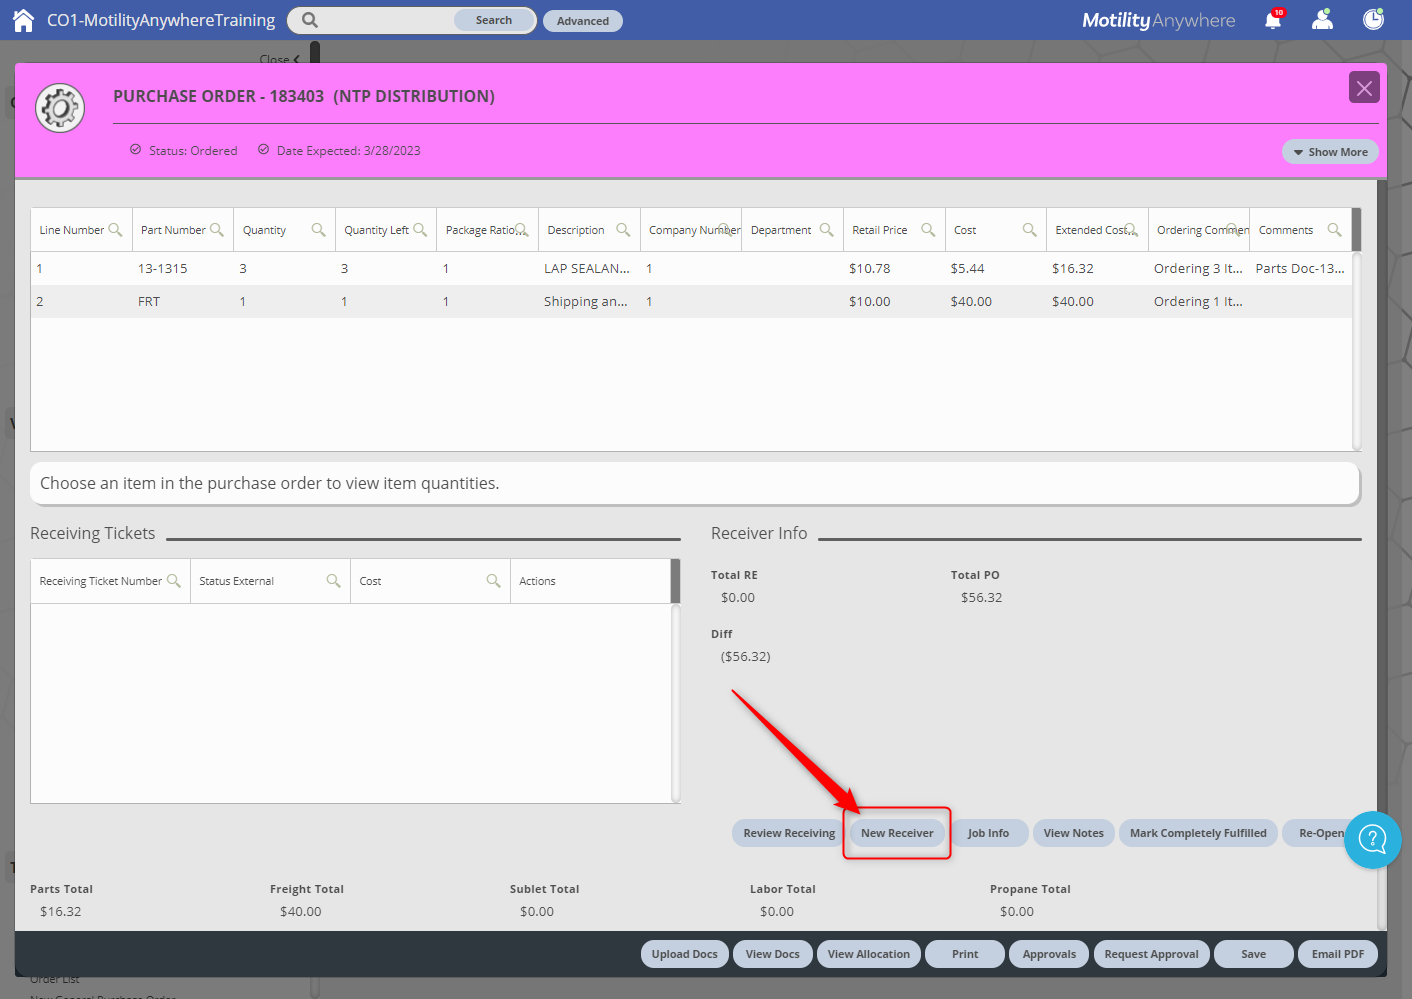
Task: Expand details with Show More
Action: click(x=1330, y=152)
